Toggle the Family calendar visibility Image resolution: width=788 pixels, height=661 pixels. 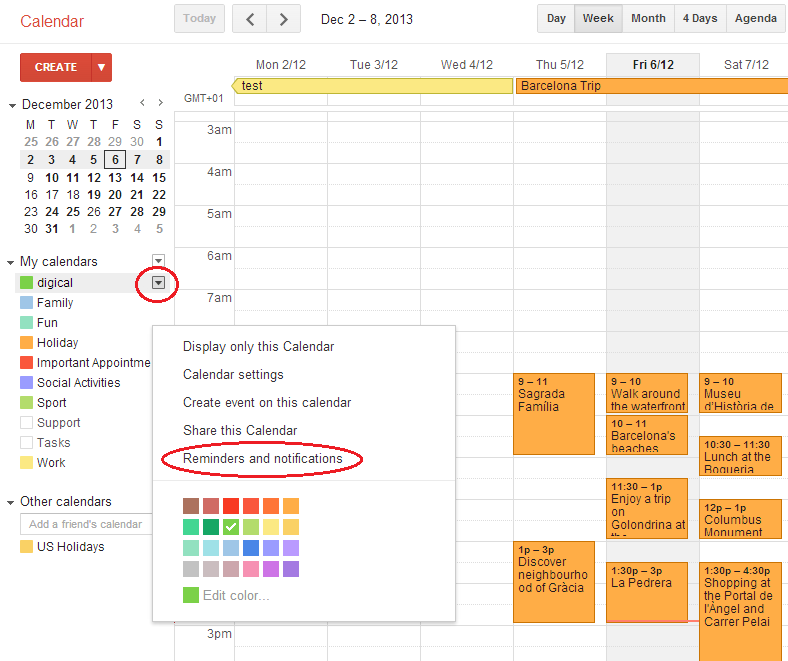tap(27, 303)
